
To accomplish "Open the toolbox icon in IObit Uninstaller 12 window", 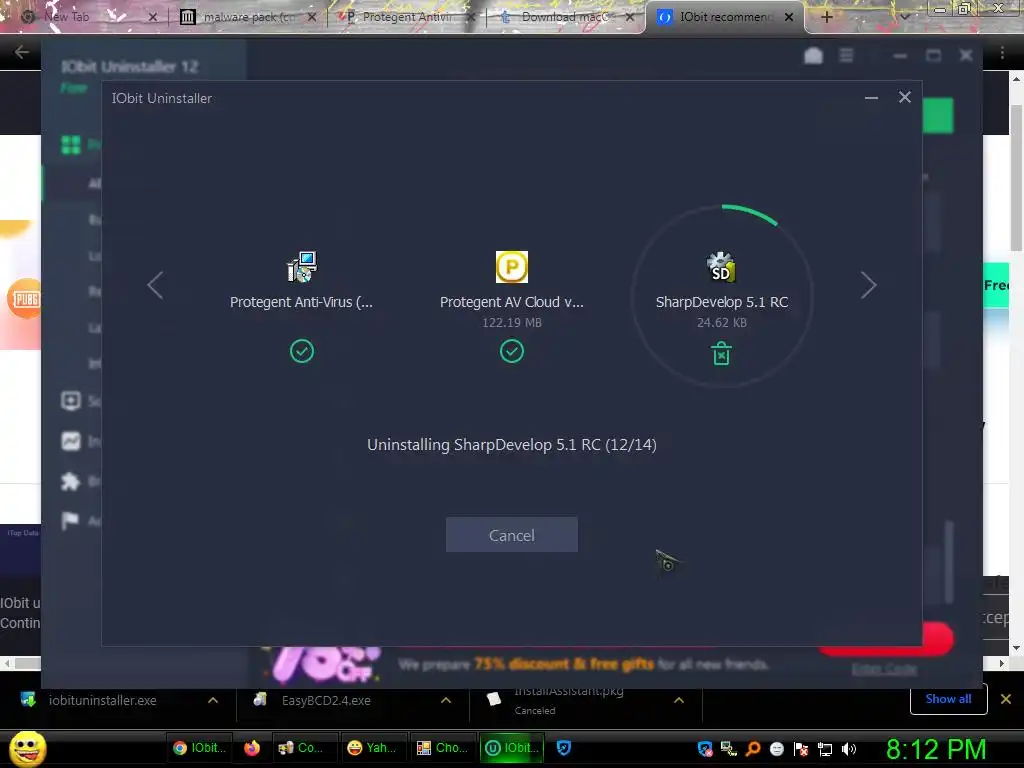I will pyautogui.click(x=813, y=56).
